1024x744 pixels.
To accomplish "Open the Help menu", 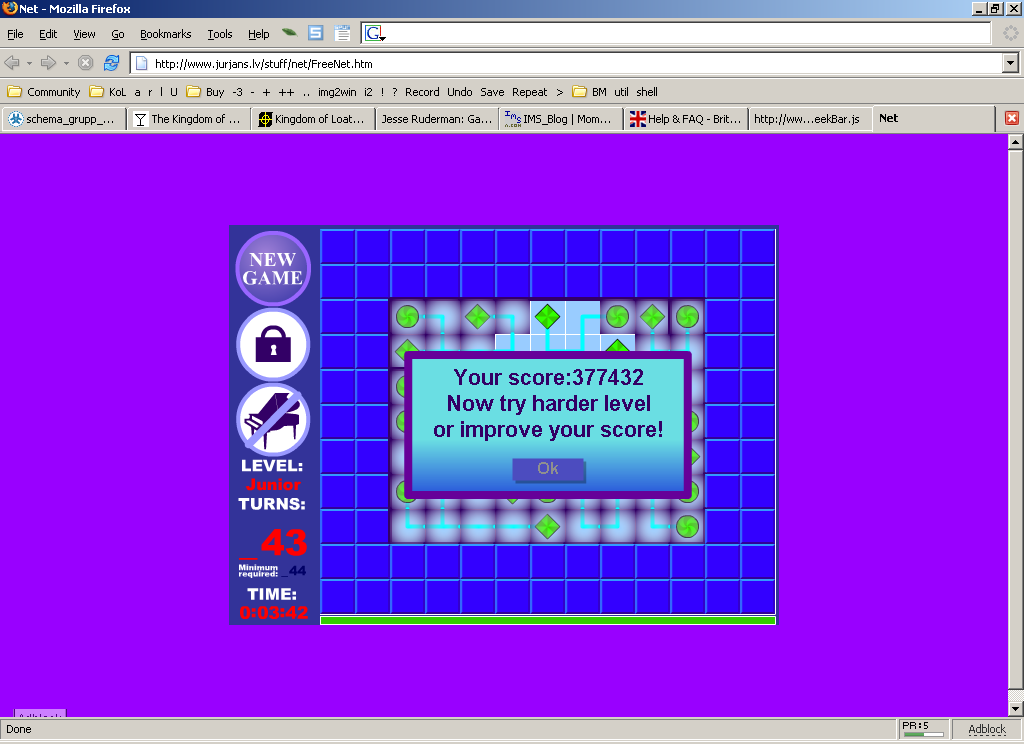I will pos(259,34).
